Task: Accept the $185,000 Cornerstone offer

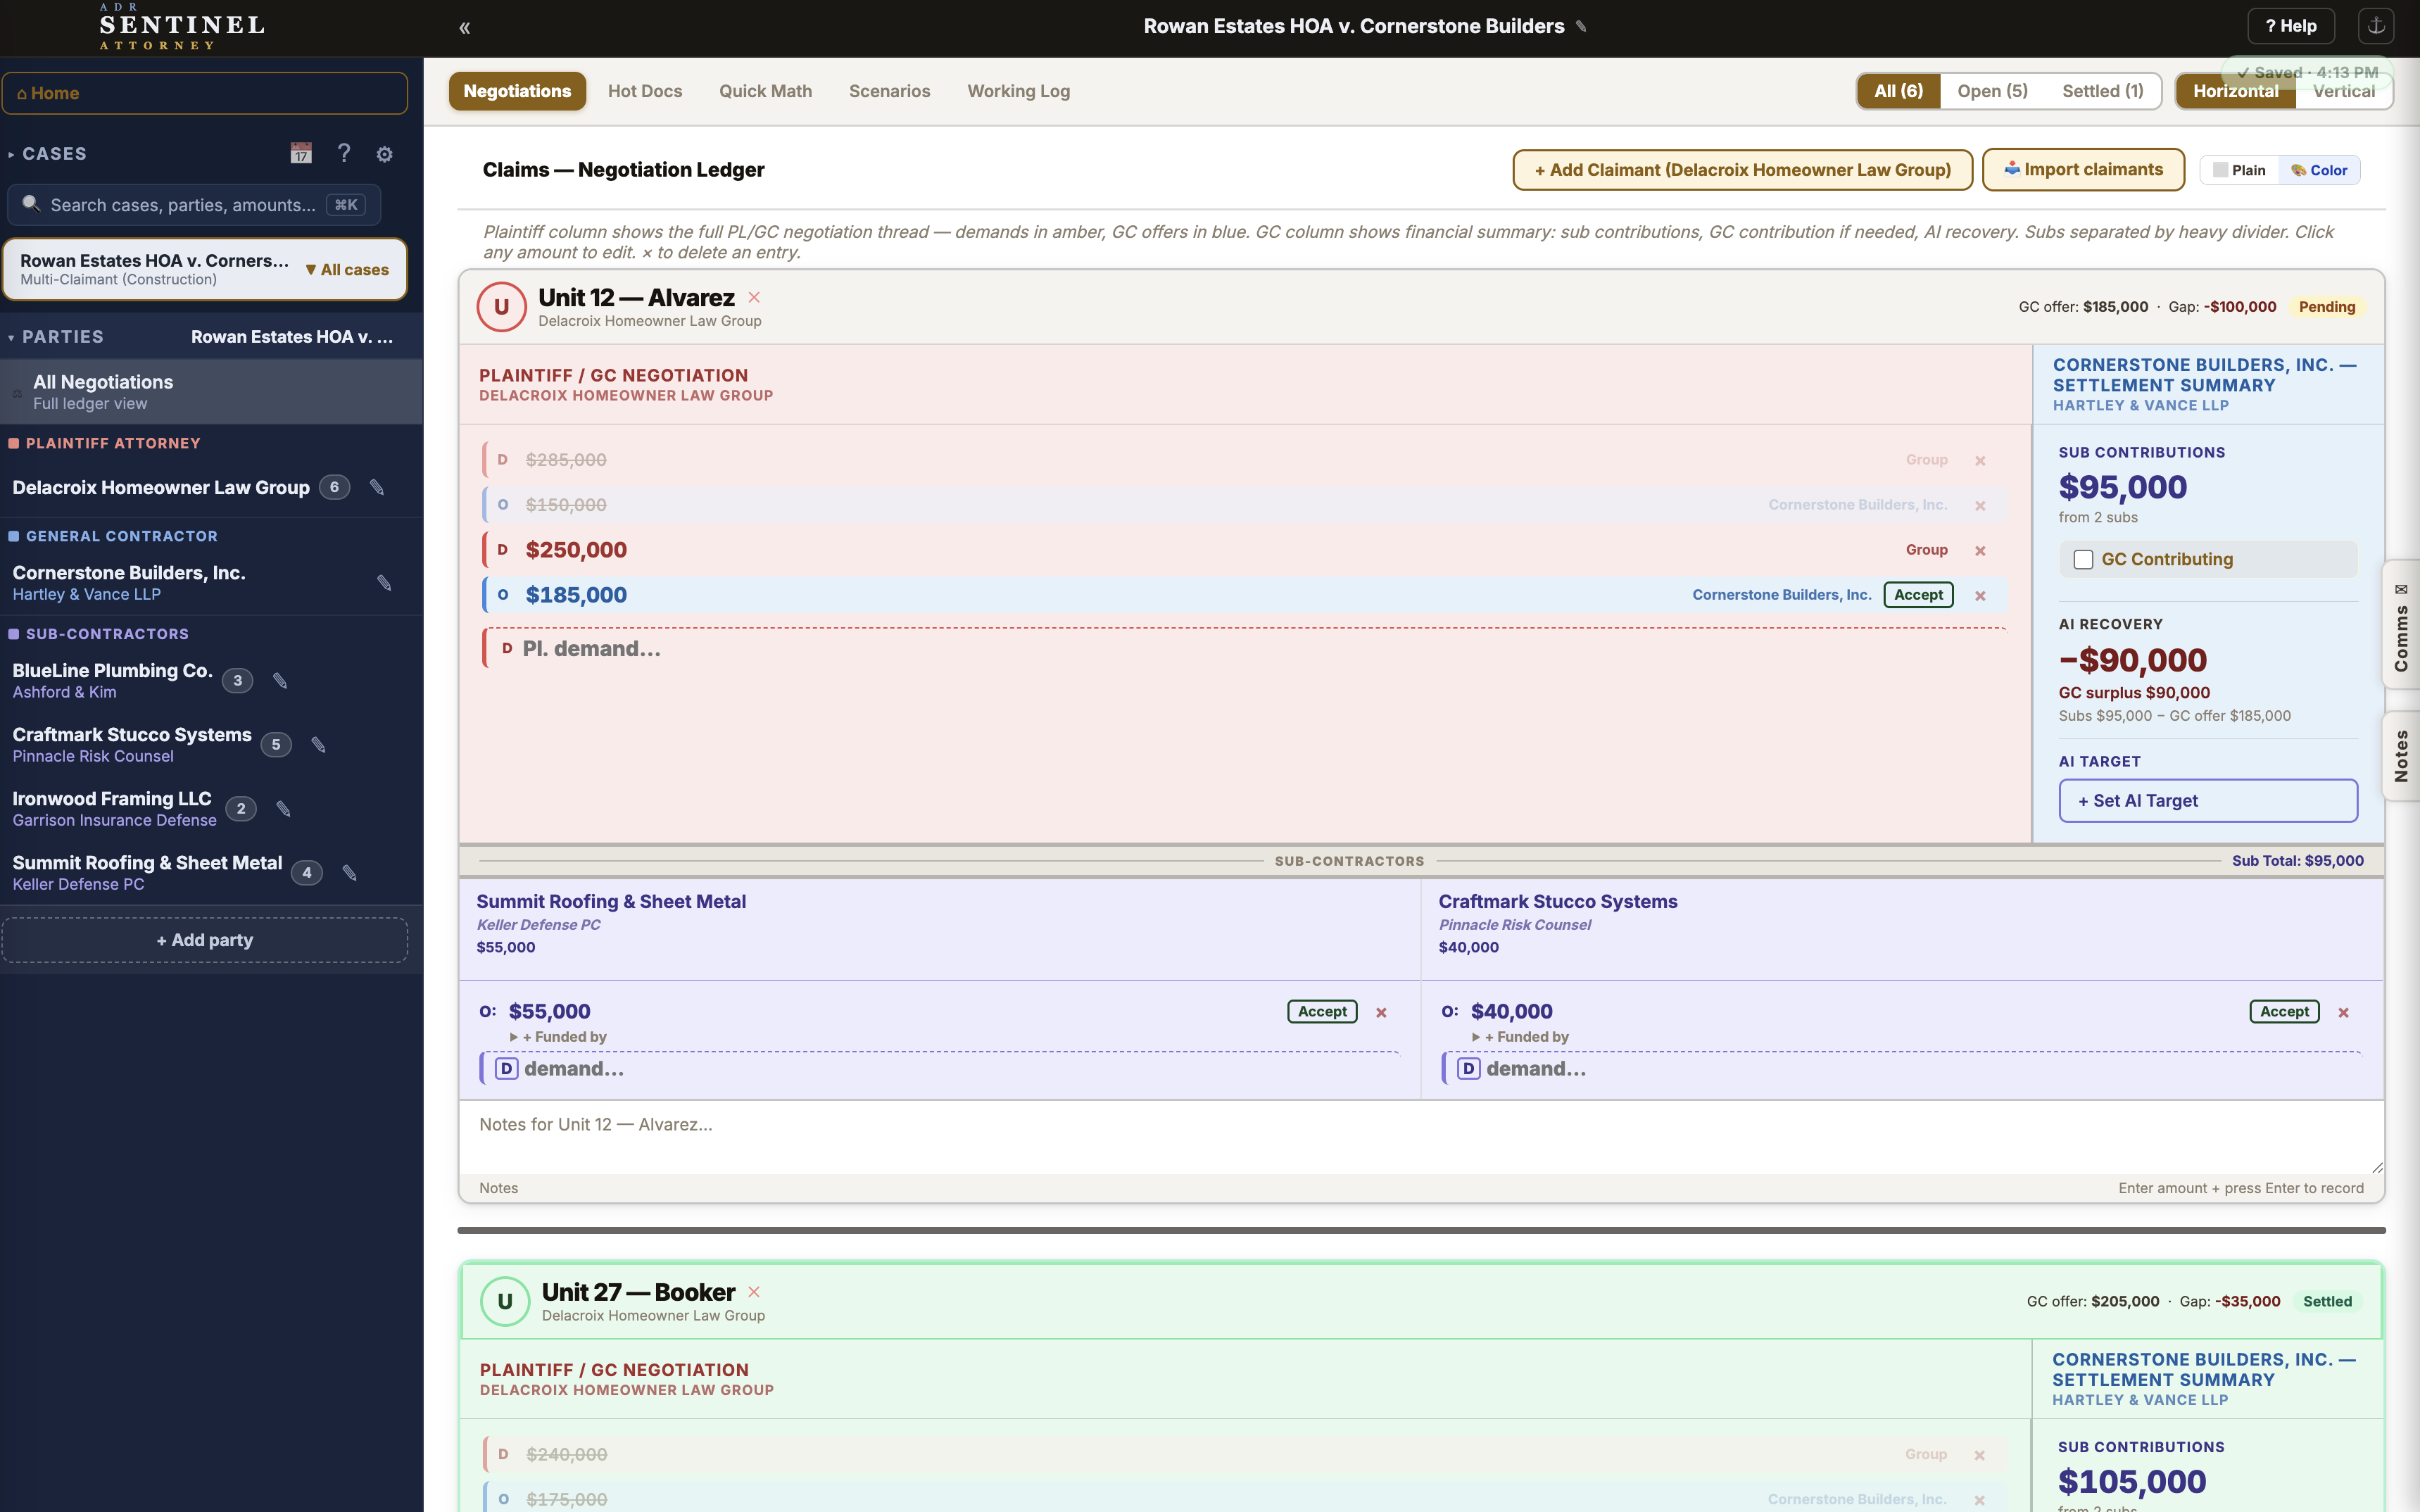Action: 1918,595
